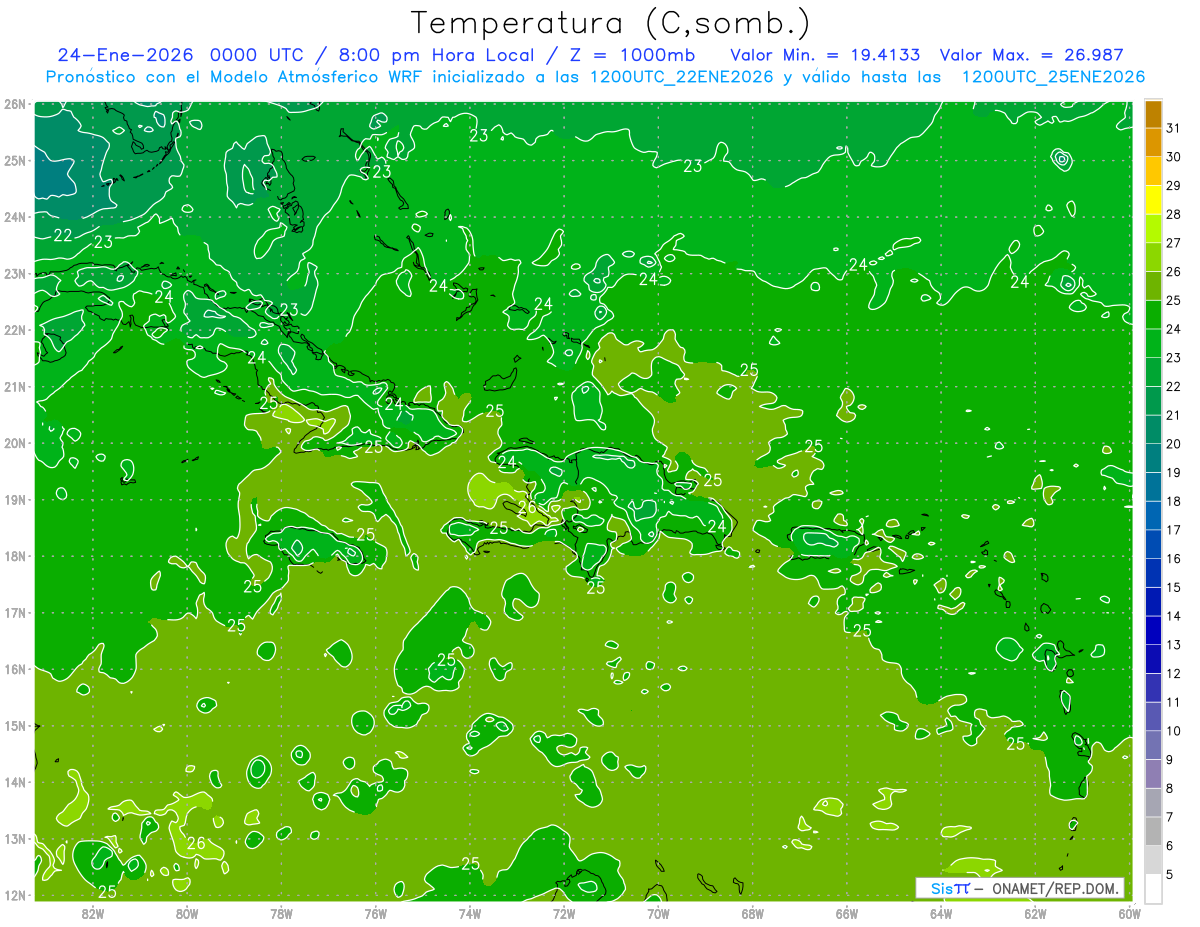The image size is (1200, 927).
Task: Click the colorbar label '21'
Action: 1173,415
